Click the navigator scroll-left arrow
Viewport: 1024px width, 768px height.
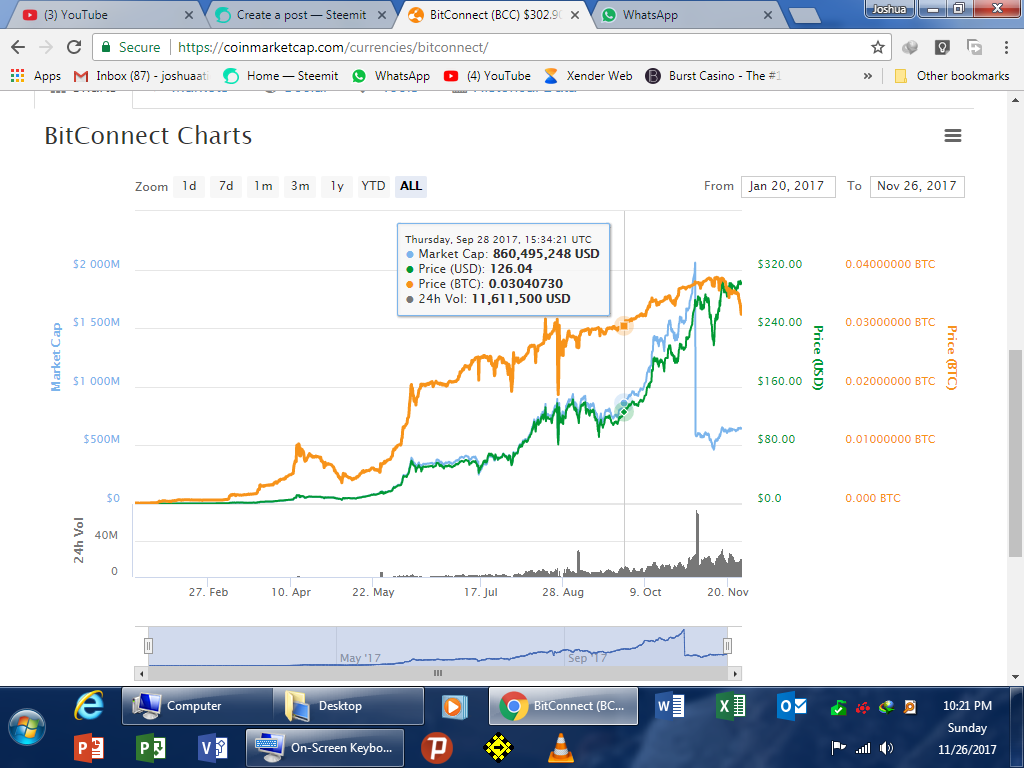(x=142, y=673)
